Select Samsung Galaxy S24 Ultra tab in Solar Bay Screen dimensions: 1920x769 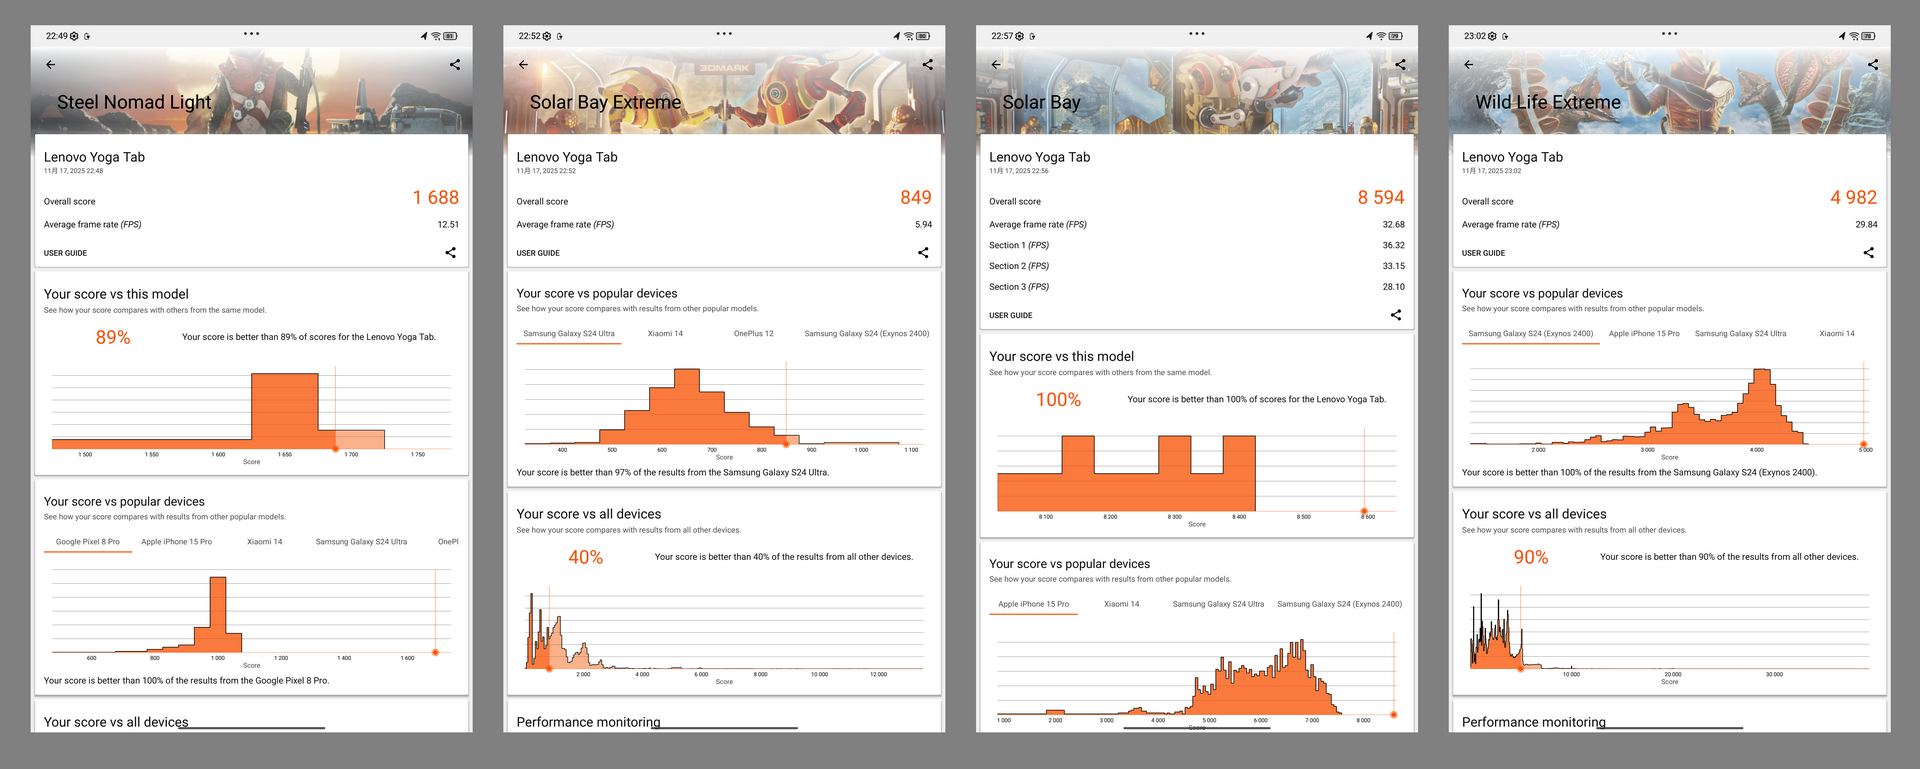[x=1218, y=604]
